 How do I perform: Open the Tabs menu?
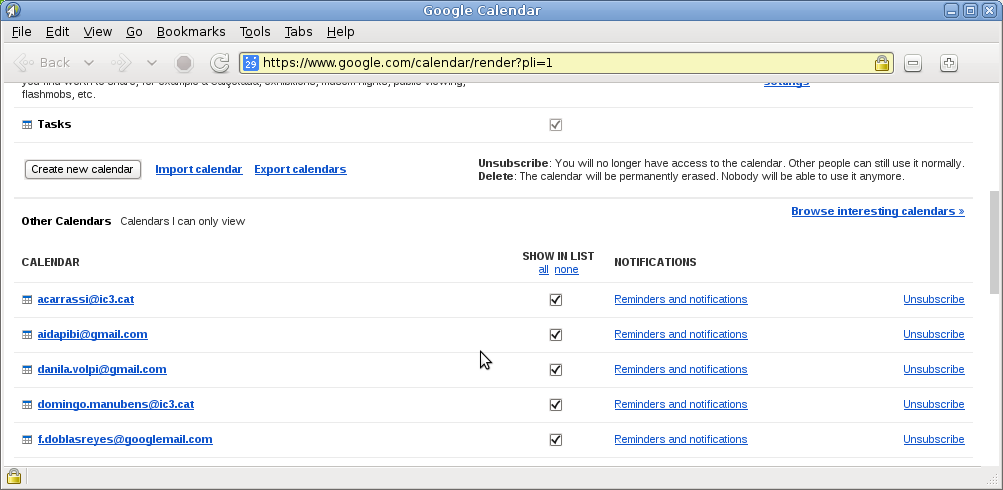coord(298,31)
